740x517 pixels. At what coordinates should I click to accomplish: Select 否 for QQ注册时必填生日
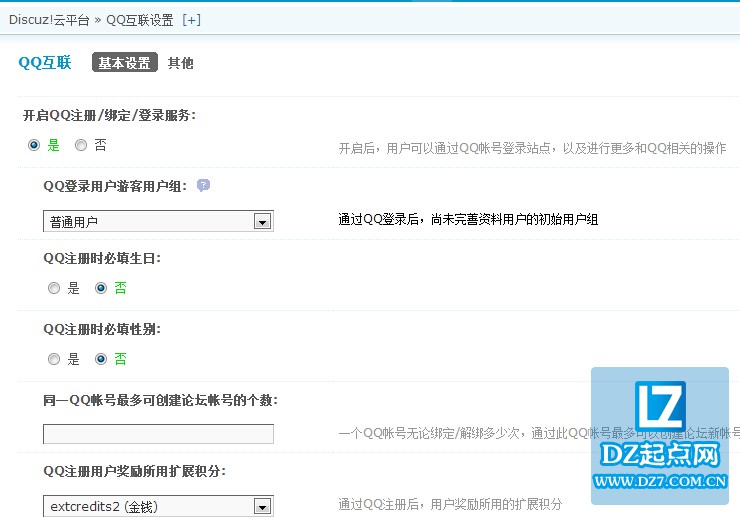tap(101, 288)
